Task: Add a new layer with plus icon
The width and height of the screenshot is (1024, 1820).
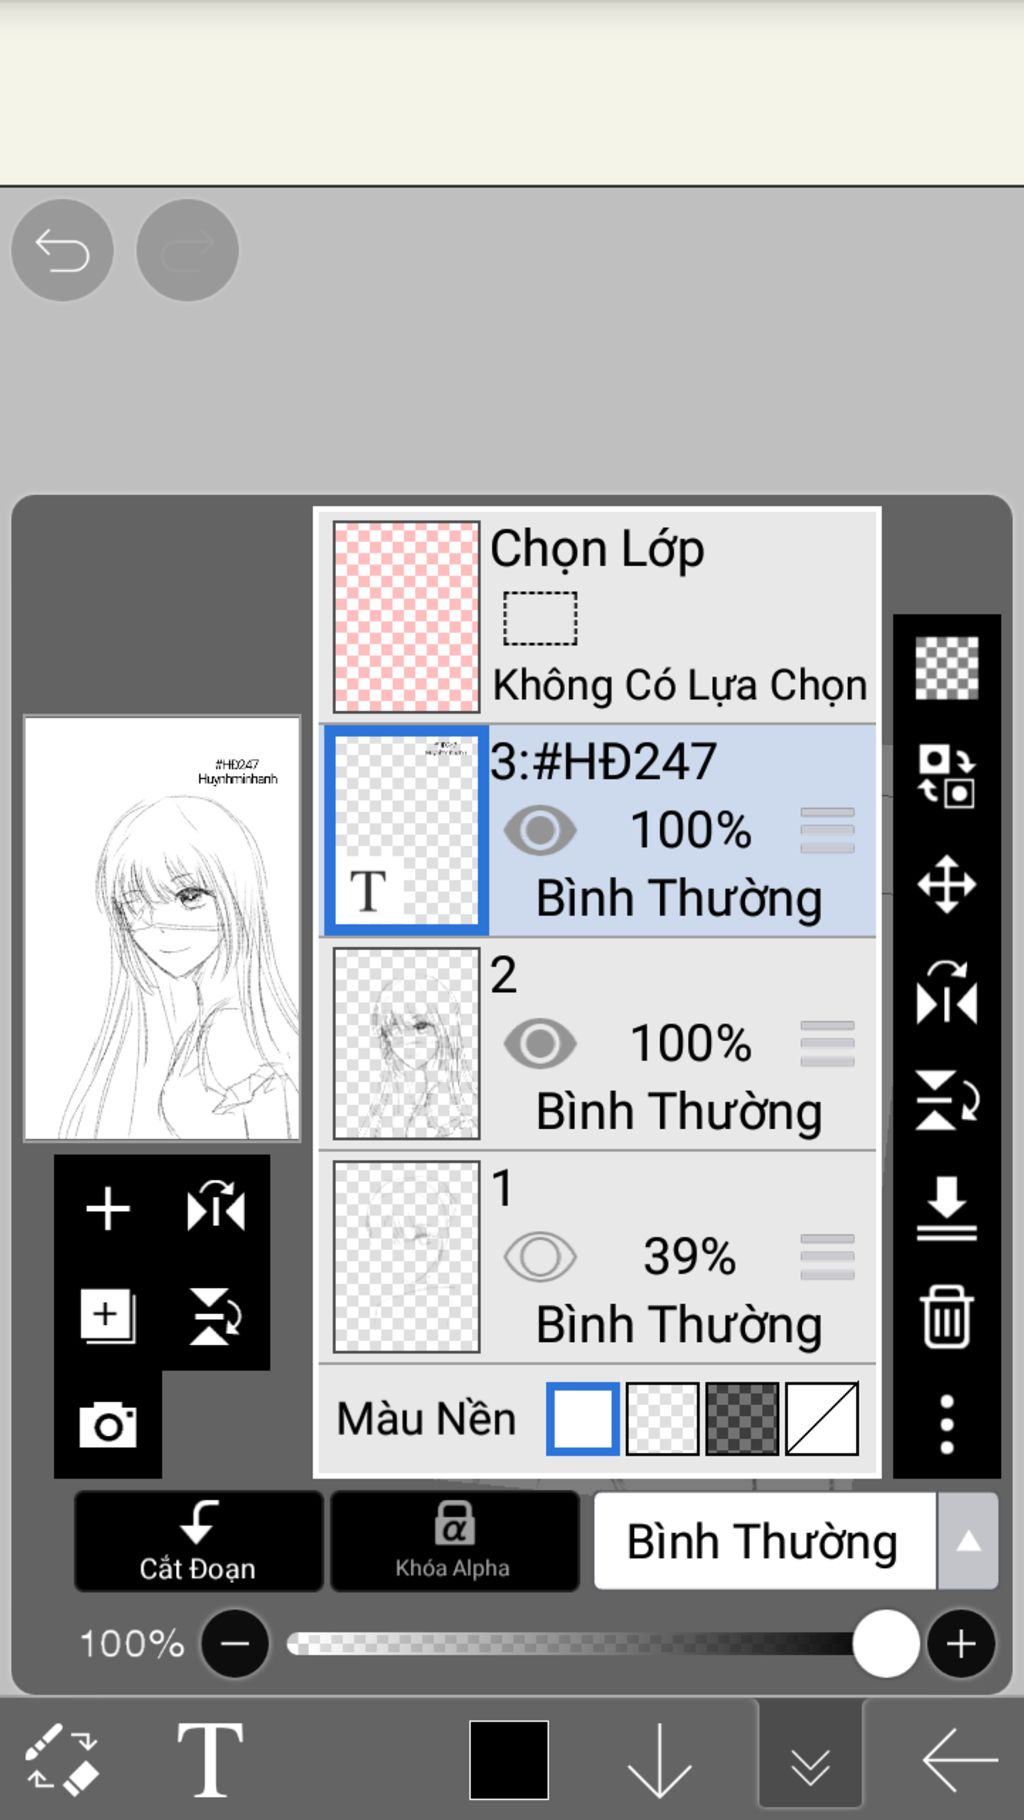Action: point(108,1209)
